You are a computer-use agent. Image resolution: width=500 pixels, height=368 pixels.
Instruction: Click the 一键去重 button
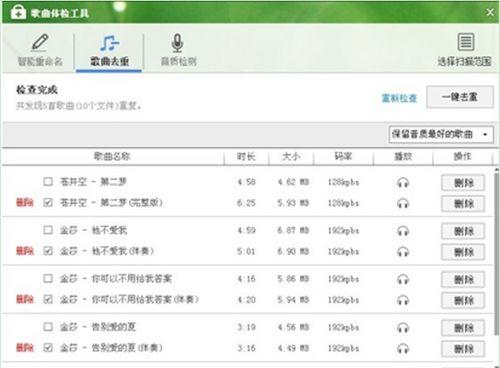point(460,97)
